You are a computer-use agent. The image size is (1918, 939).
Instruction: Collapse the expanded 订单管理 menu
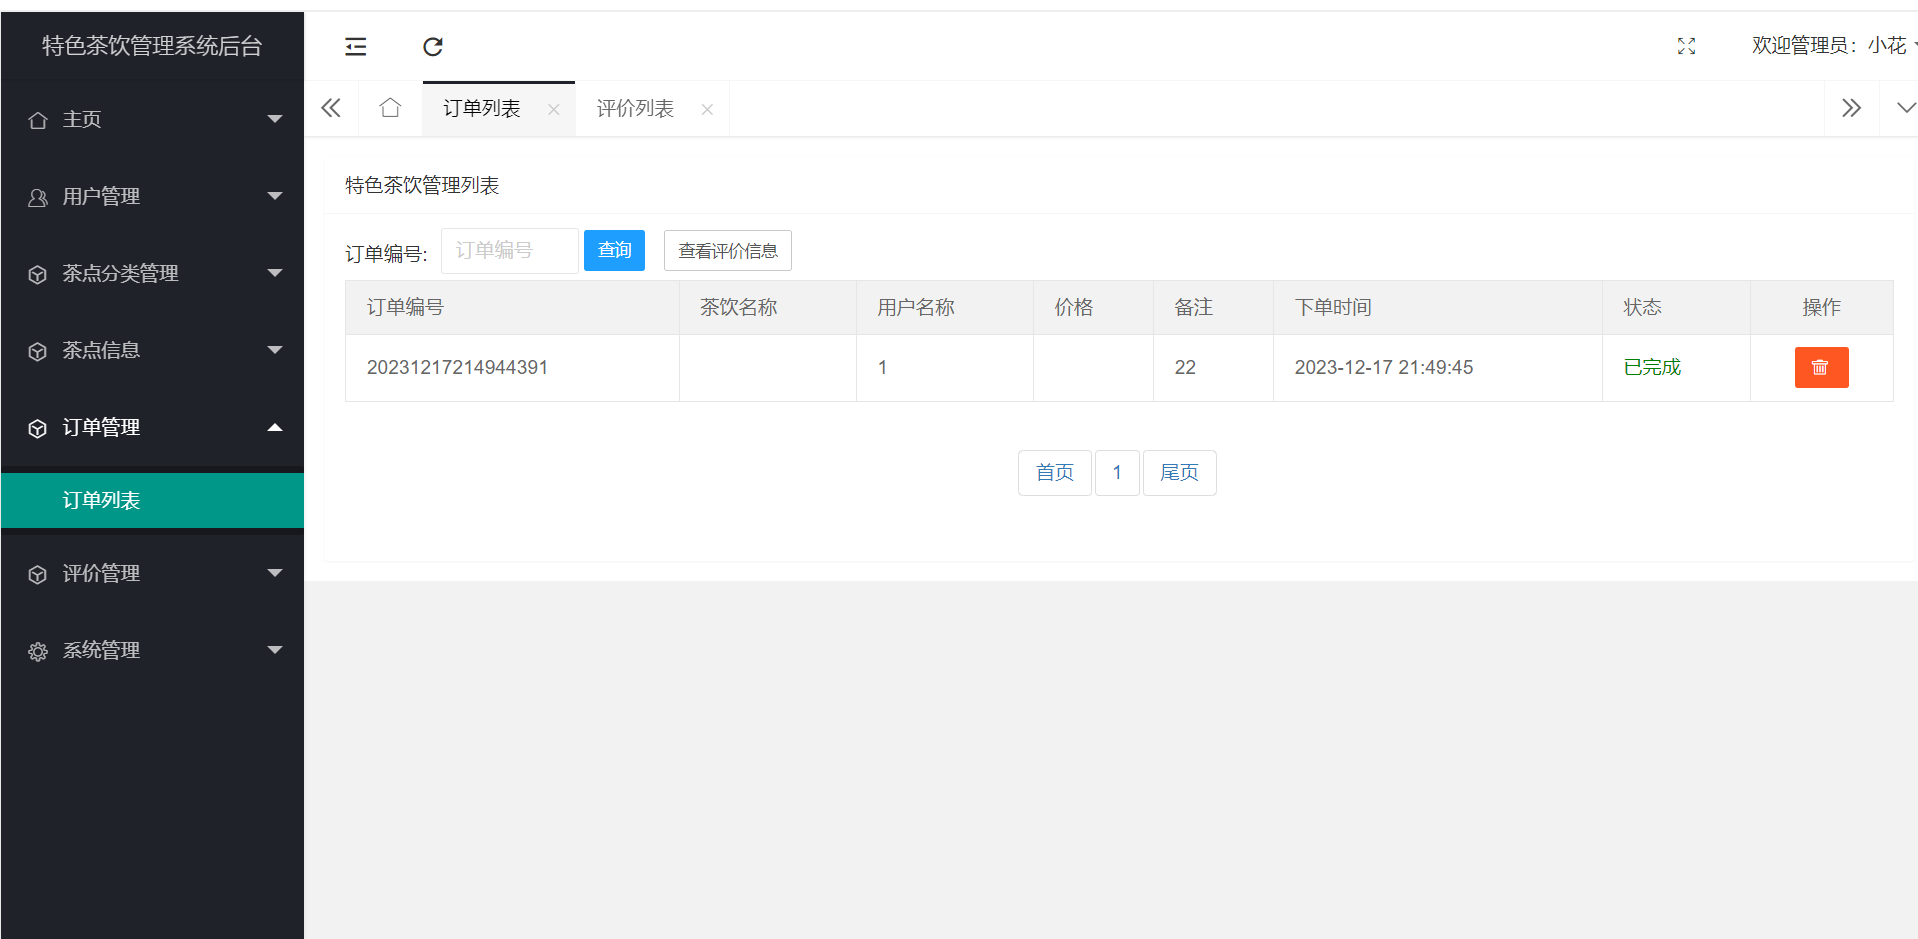(275, 427)
